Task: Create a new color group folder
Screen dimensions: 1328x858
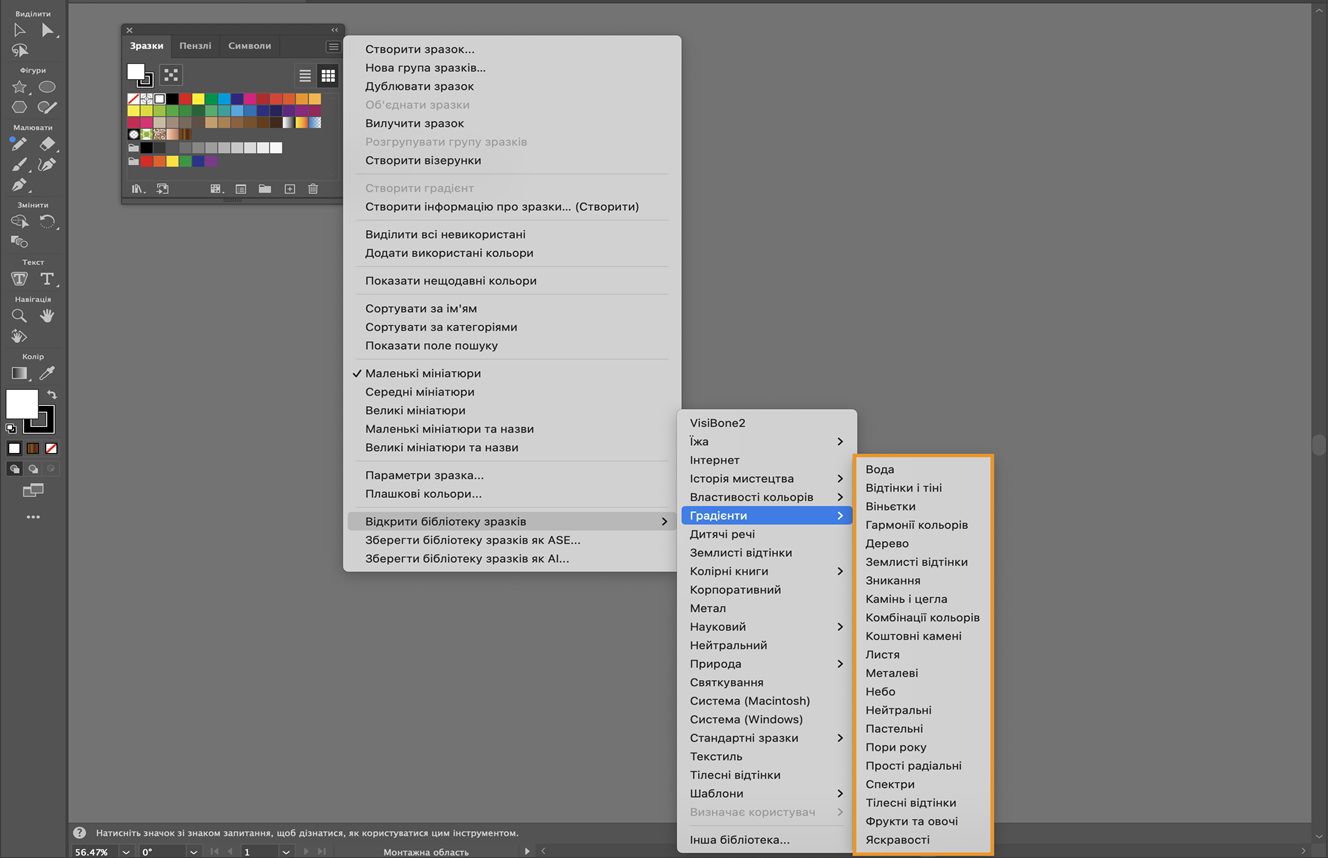Action: pos(265,189)
